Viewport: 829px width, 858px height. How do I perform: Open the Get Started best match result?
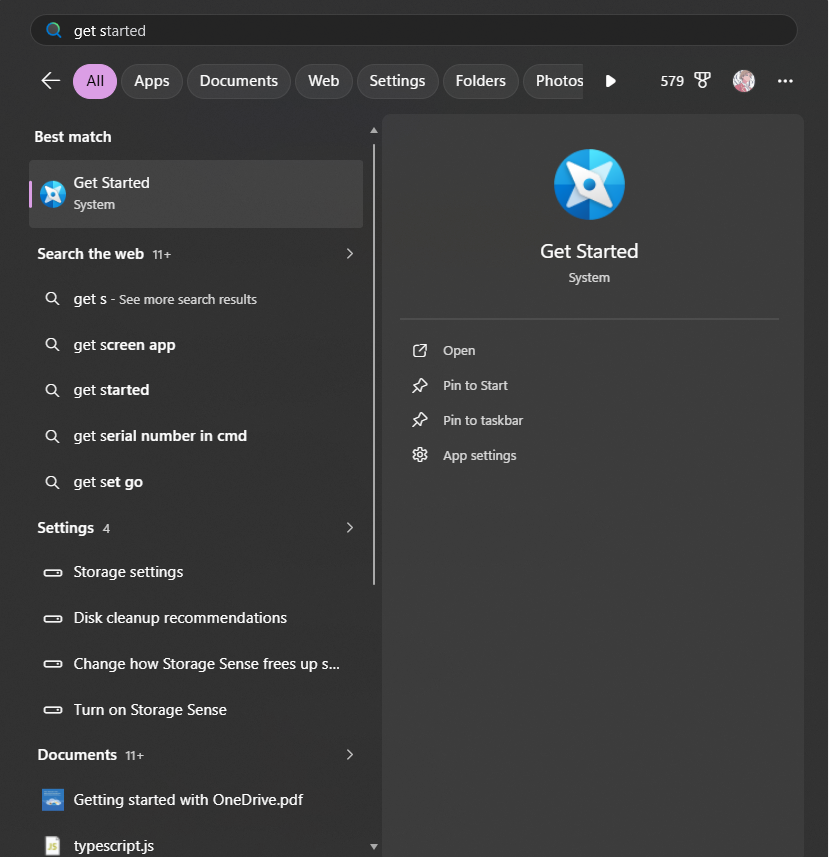tap(196, 194)
